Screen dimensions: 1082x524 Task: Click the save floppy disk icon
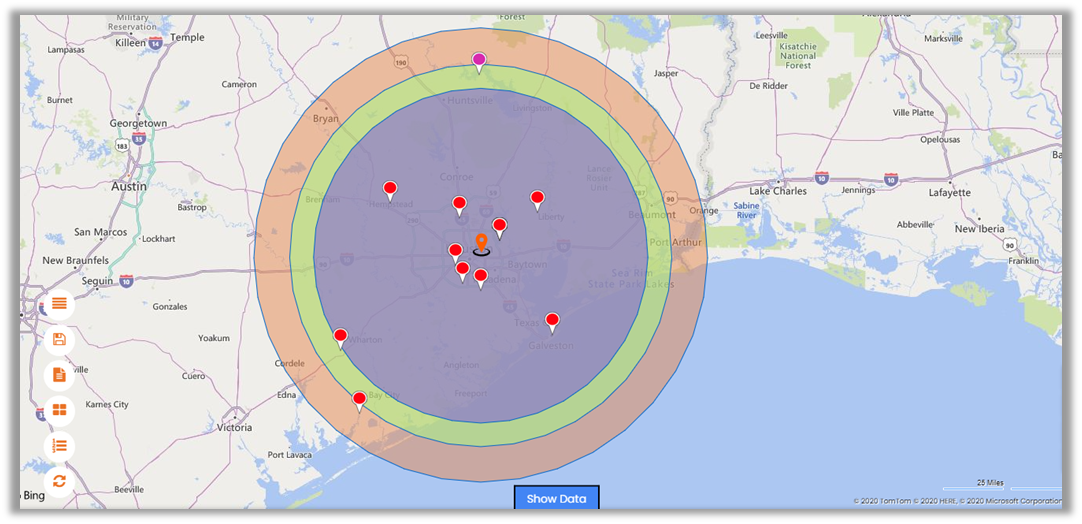pyautogui.click(x=59, y=339)
